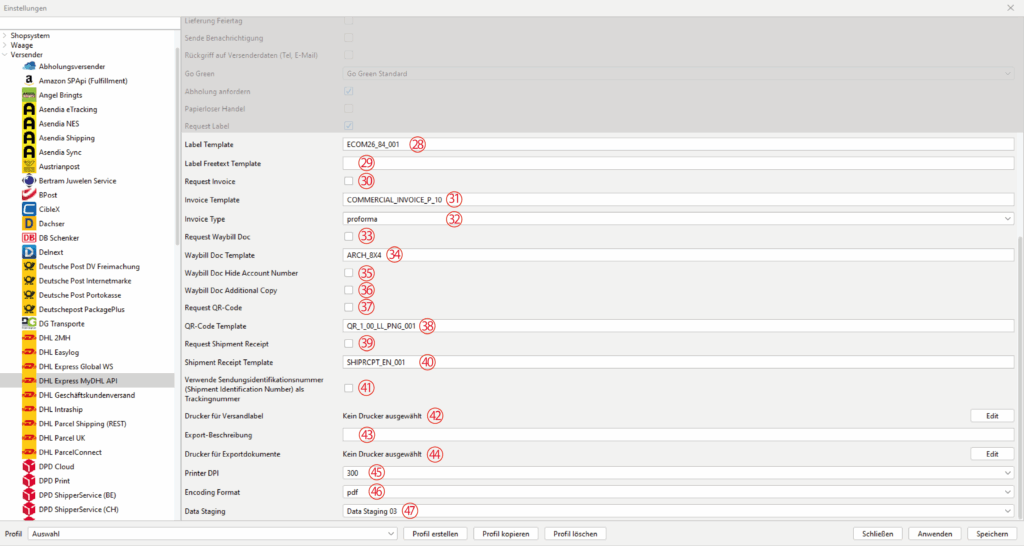Click the Deutsche Post Portokasse icon
1024x546 pixels.
pyautogui.click(x=29, y=295)
